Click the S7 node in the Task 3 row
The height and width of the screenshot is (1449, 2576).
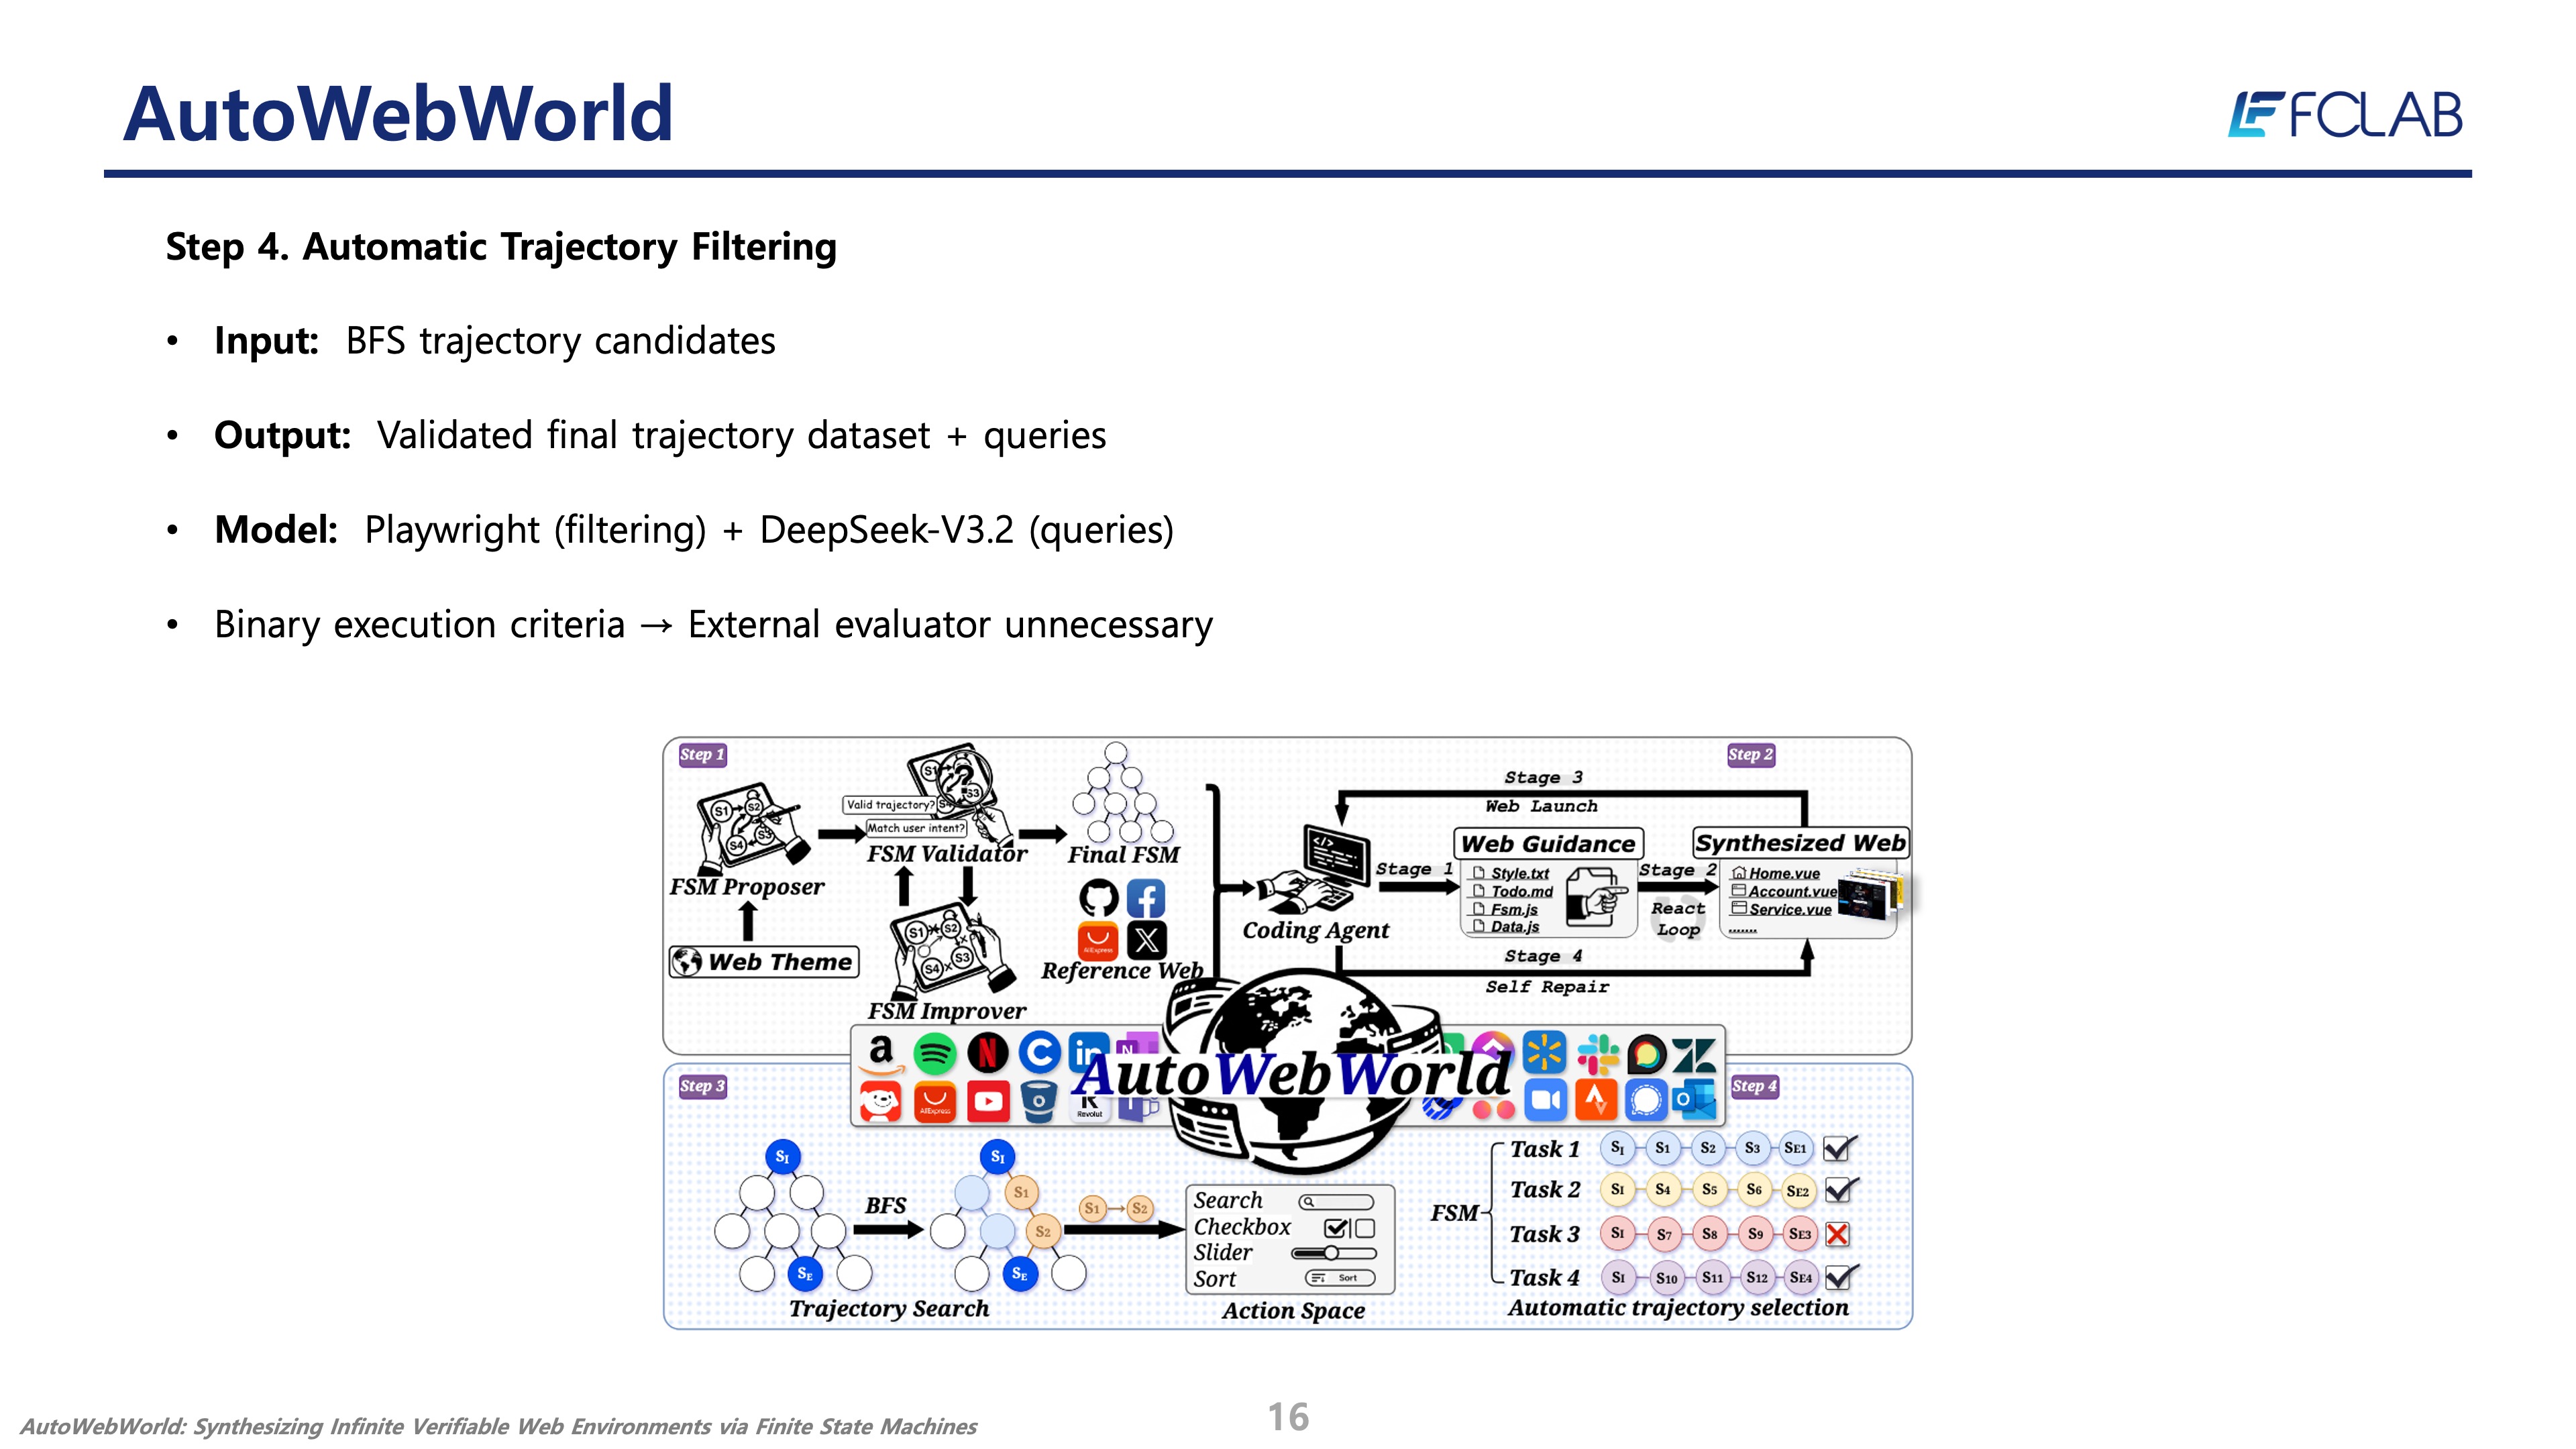(1664, 1234)
